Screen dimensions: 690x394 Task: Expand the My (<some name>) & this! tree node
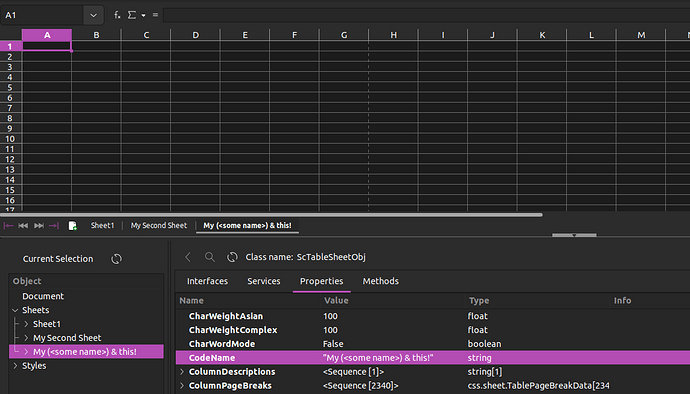coord(26,352)
